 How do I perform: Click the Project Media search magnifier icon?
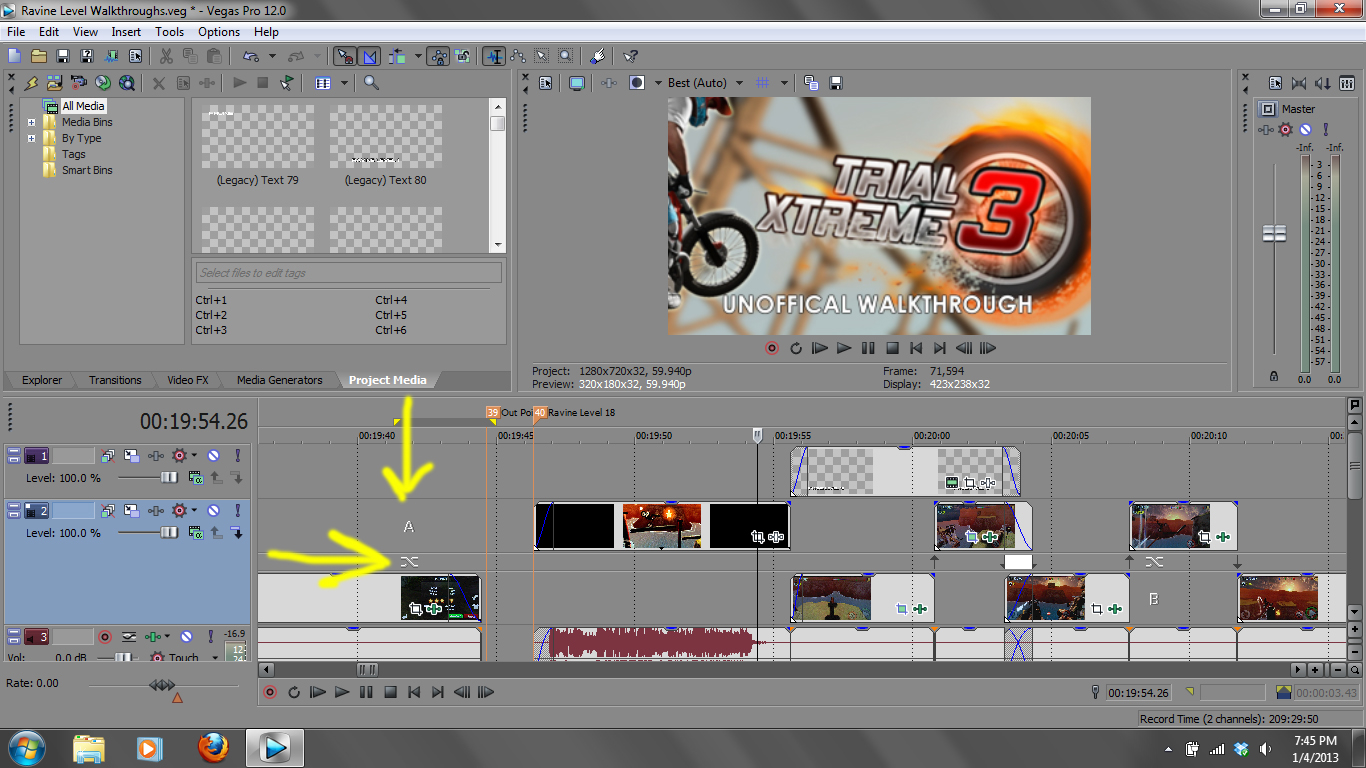coord(371,83)
